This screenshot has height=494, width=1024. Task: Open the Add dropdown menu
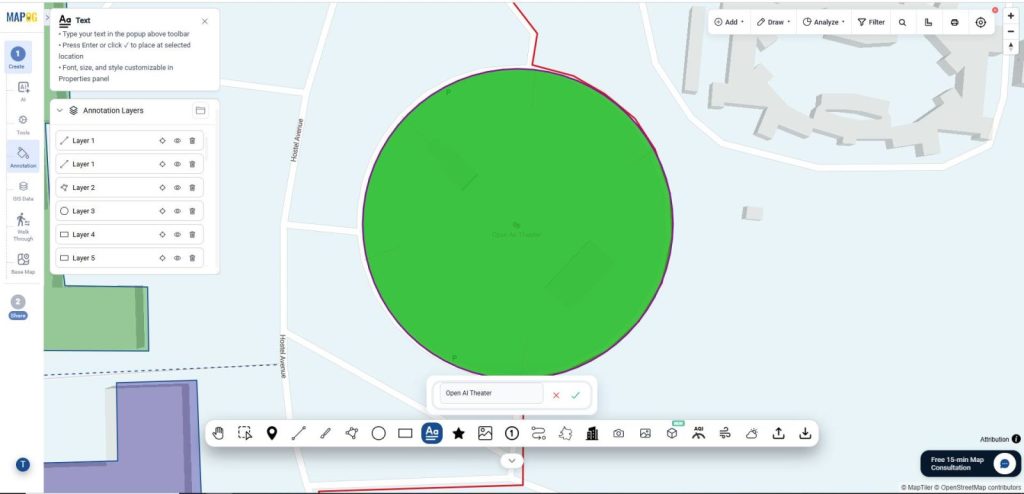(x=729, y=22)
